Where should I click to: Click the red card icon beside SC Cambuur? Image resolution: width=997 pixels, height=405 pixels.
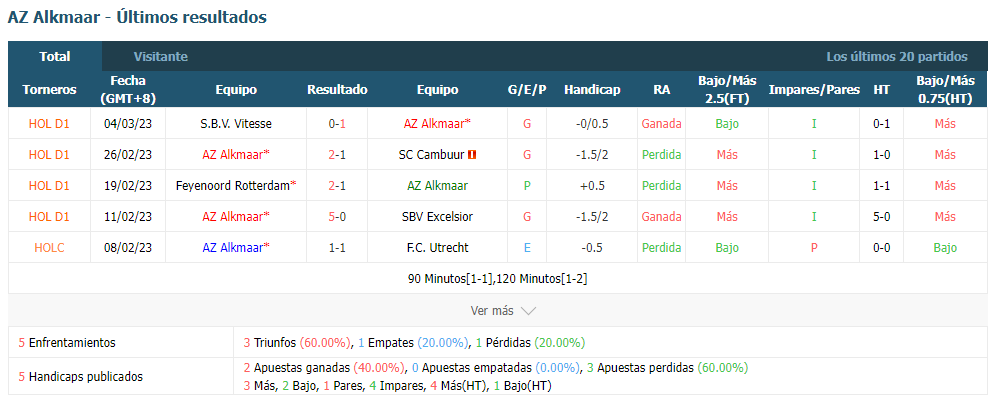point(472,154)
